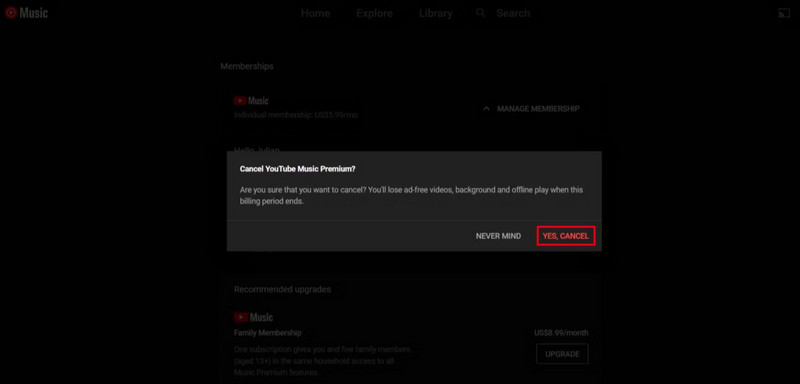The image size is (800, 384).
Task: Collapse the MANAGE MEMBERSHIP chevron
Action: (x=486, y=109)
